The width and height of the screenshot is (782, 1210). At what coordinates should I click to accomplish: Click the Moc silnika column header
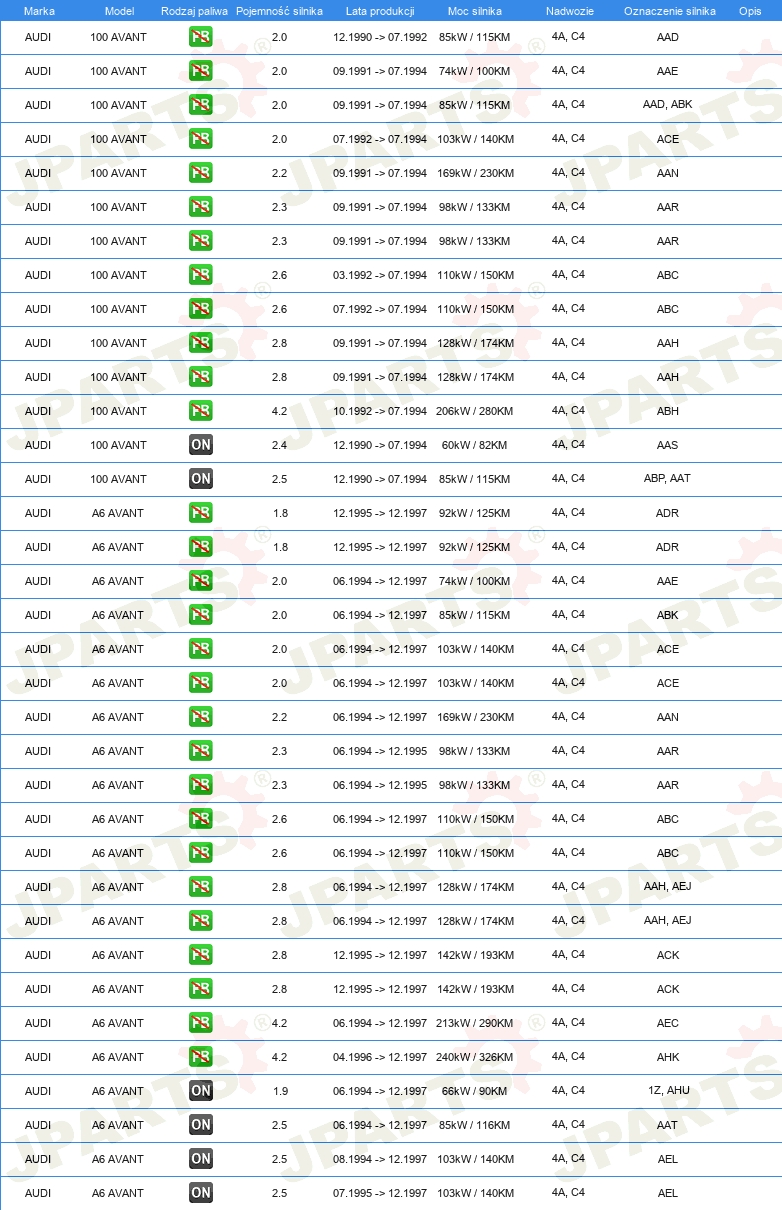click(x=475, y=11)
